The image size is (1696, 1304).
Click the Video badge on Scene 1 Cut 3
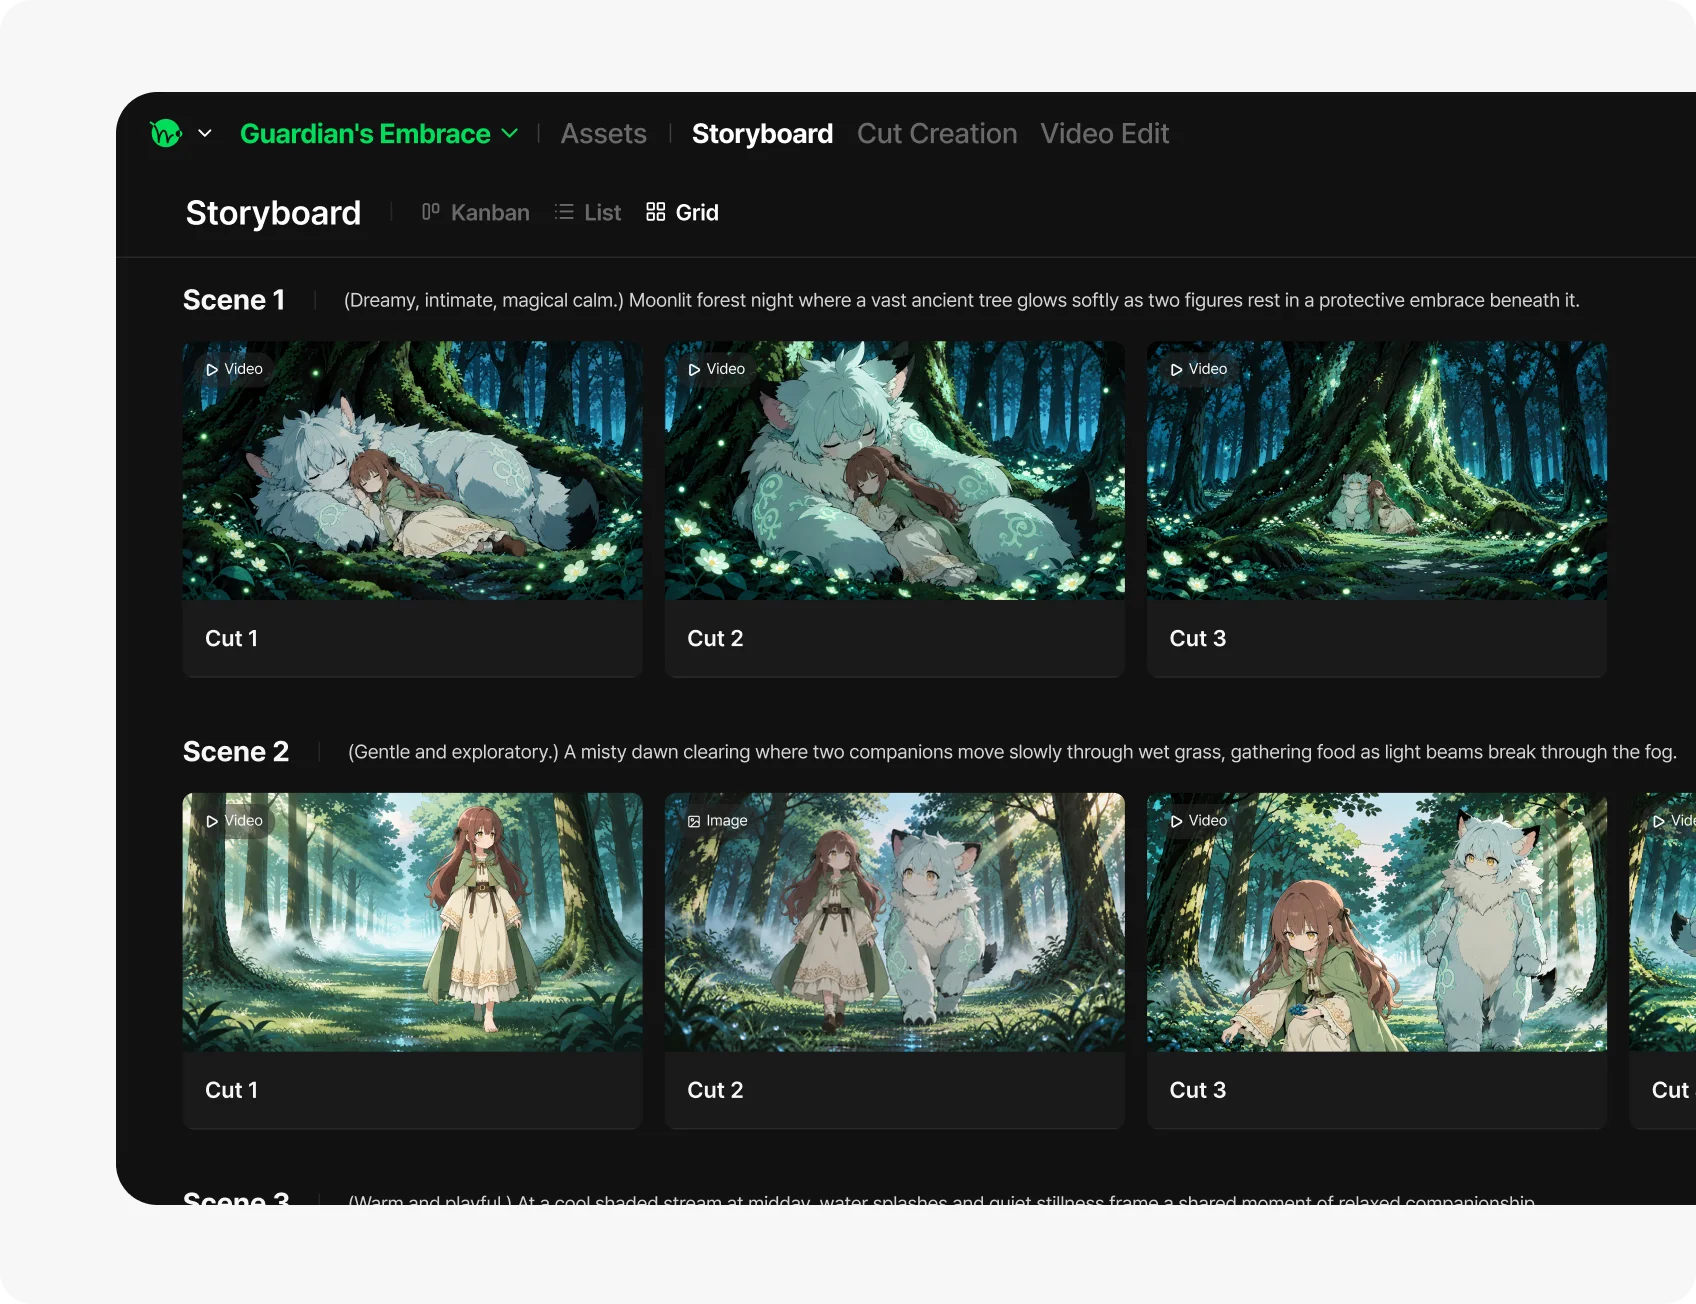click(1198, 369)
